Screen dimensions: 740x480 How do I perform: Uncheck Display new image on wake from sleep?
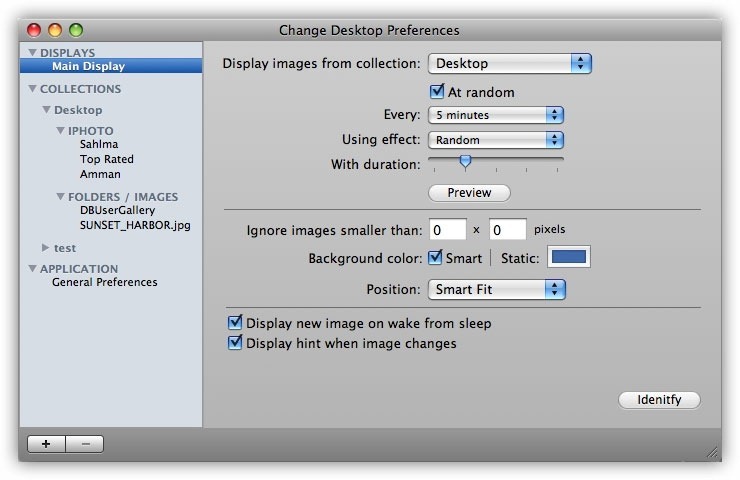click(236, 323)
